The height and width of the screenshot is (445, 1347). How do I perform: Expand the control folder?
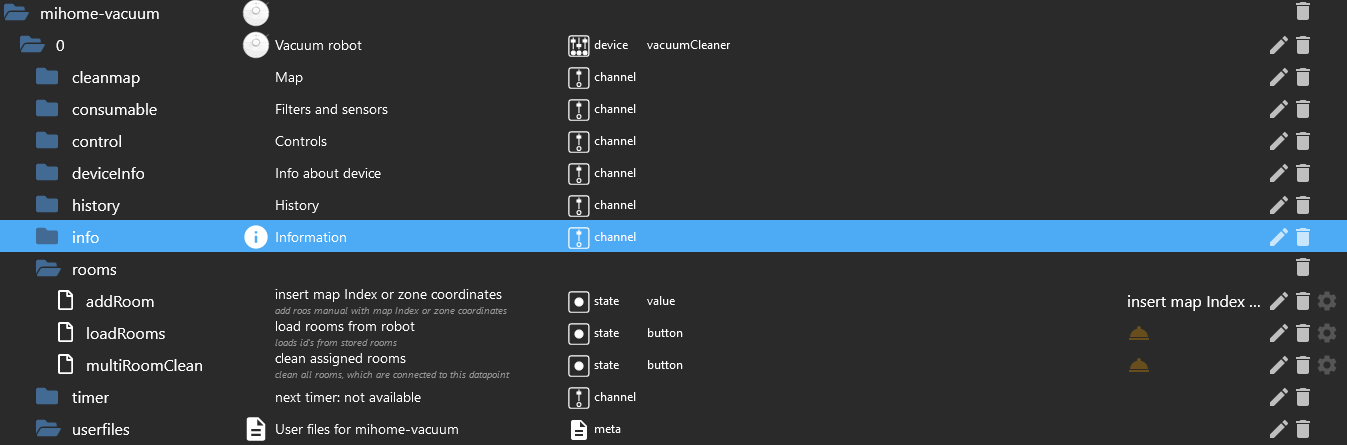coord(47,141)
